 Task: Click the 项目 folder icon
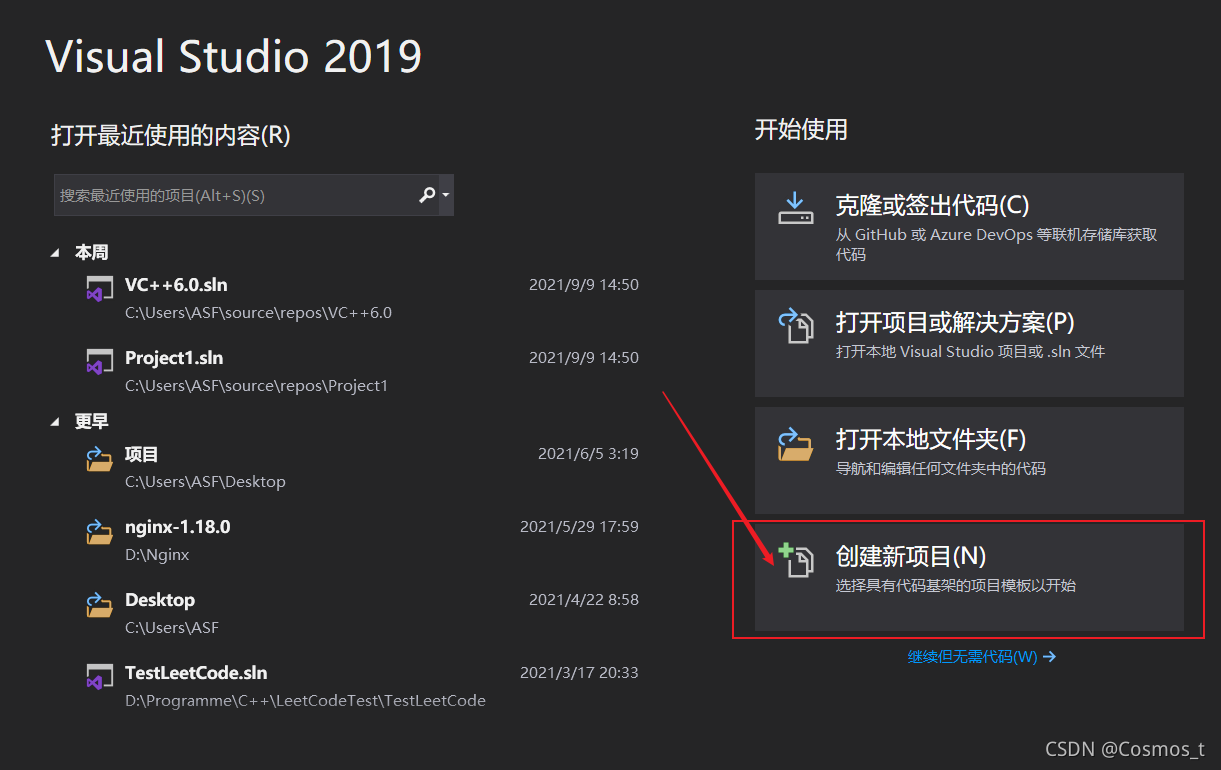(99, 458)
